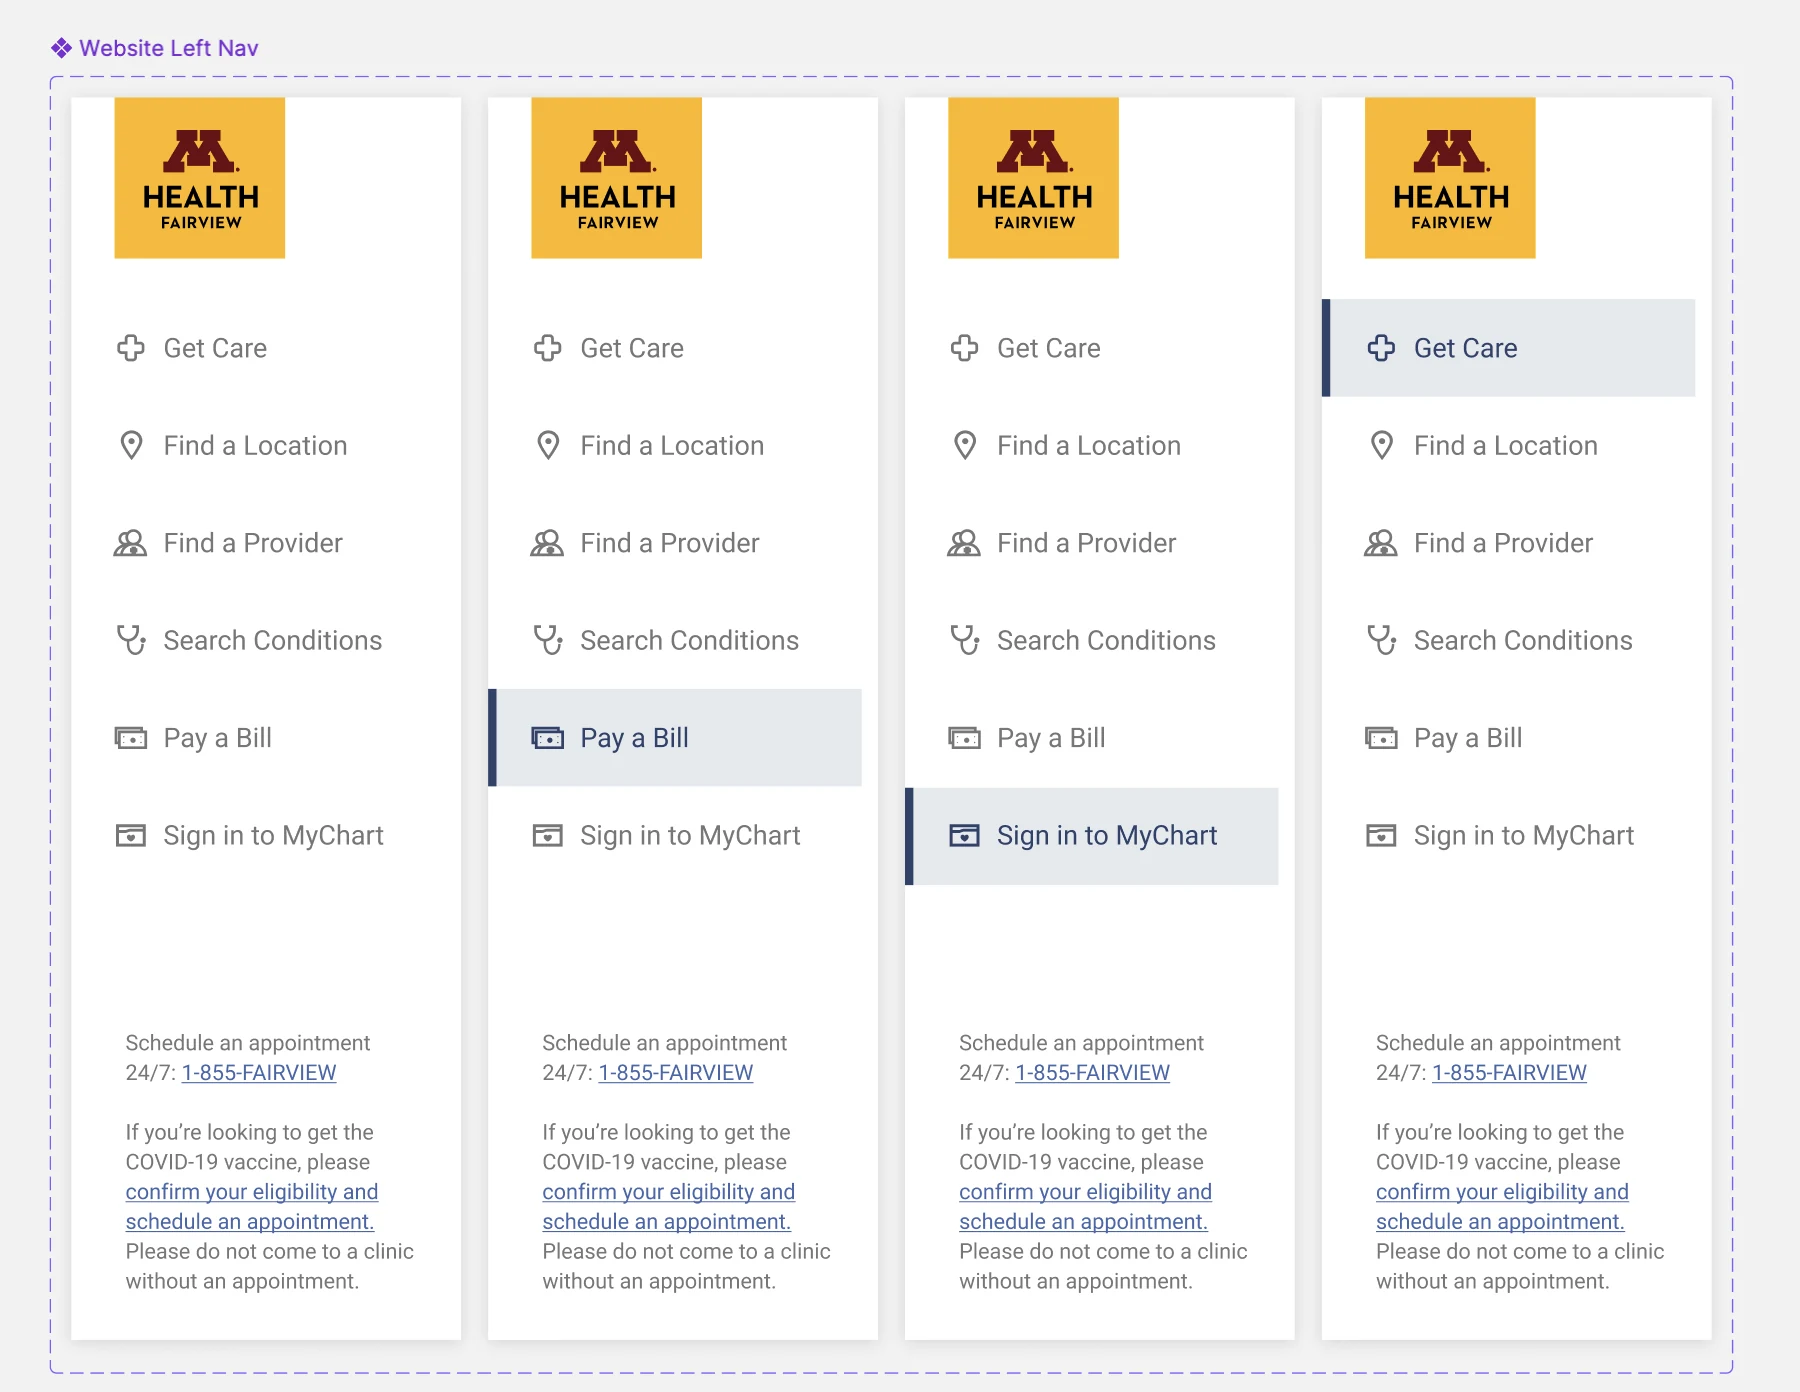Click M Health Fairview logo in fourth panel

coord(1451,178)
